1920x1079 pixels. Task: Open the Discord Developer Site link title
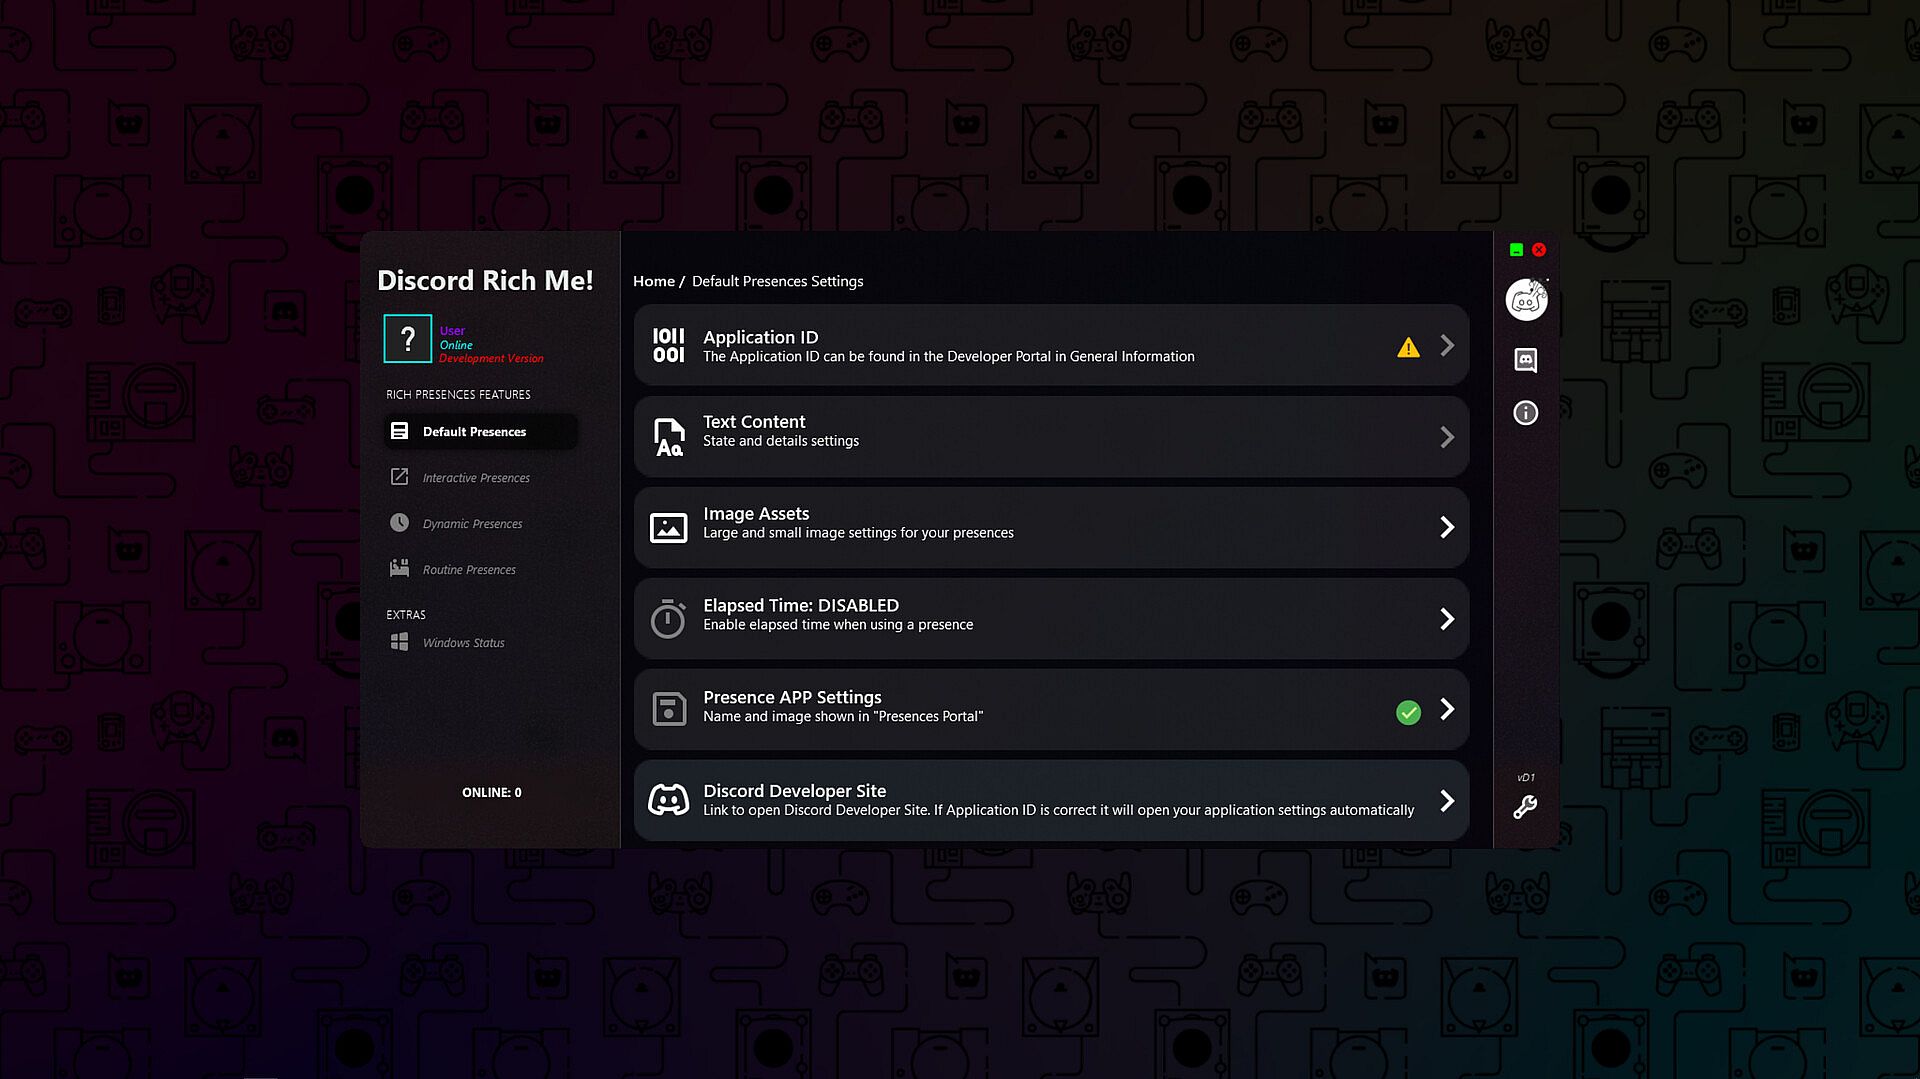(x=794, y=791)
